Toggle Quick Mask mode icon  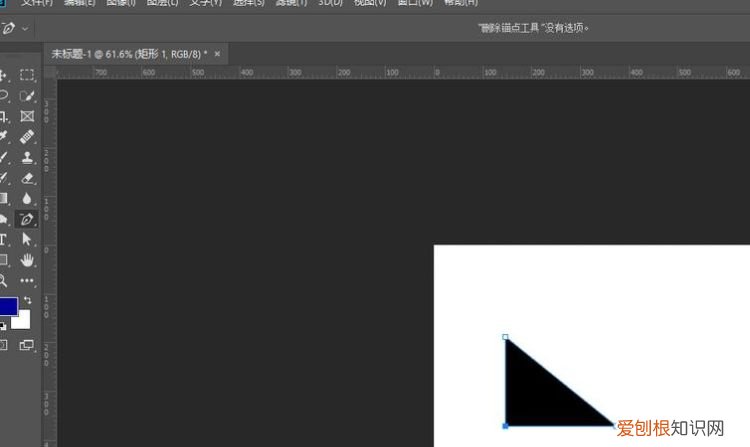pos(3,345)
